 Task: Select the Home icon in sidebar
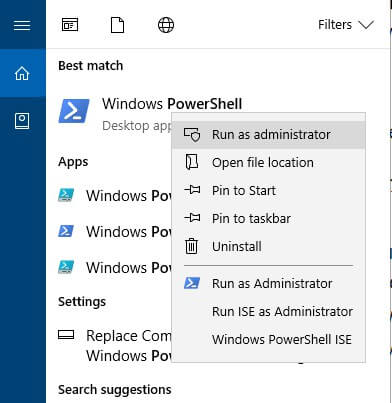tap(22, 73)
